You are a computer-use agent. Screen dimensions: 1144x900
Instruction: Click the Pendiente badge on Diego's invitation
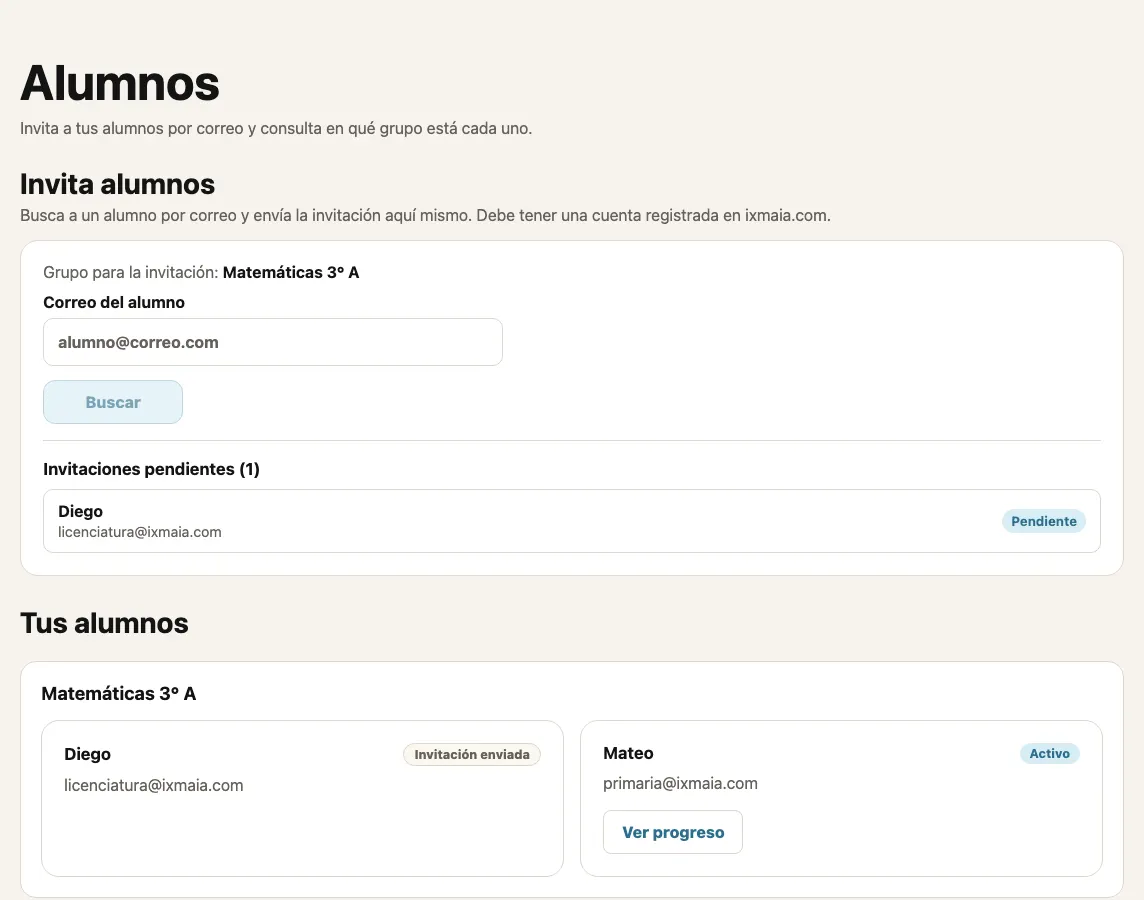click(x=1043, y=521)
